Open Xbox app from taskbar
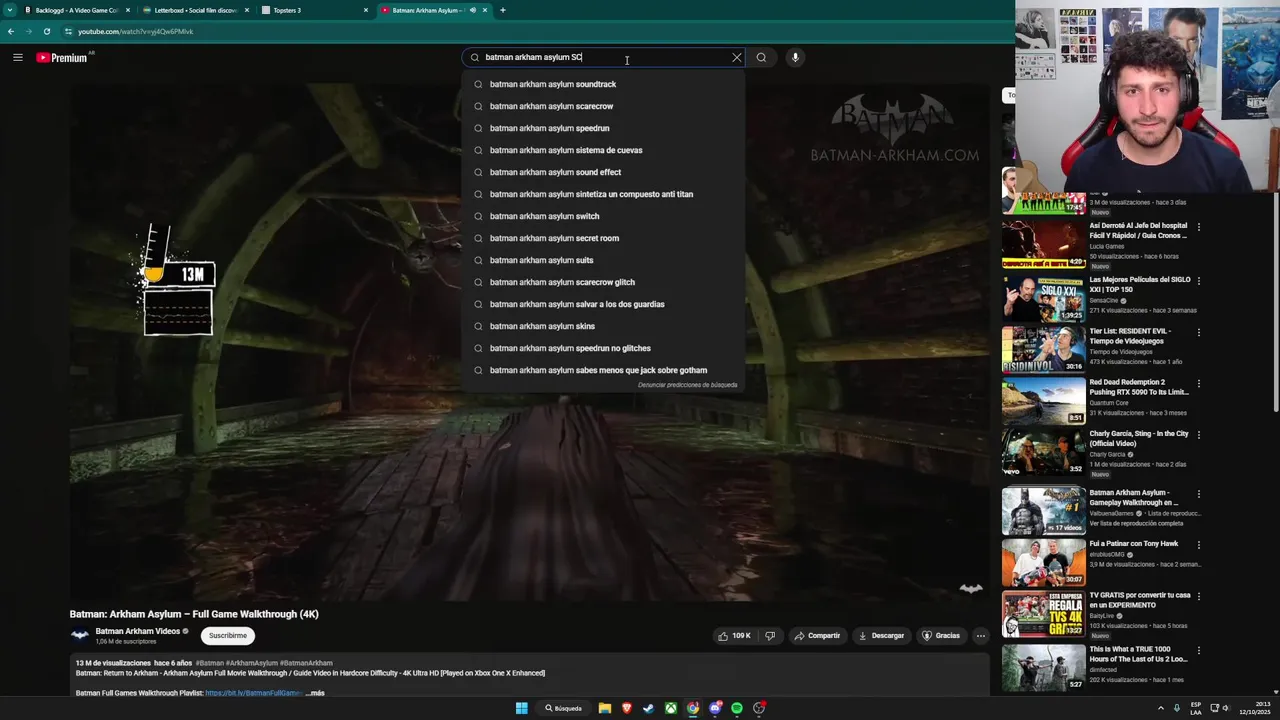This screenshot has width=1280, height=720. click(x=671, y=708)
